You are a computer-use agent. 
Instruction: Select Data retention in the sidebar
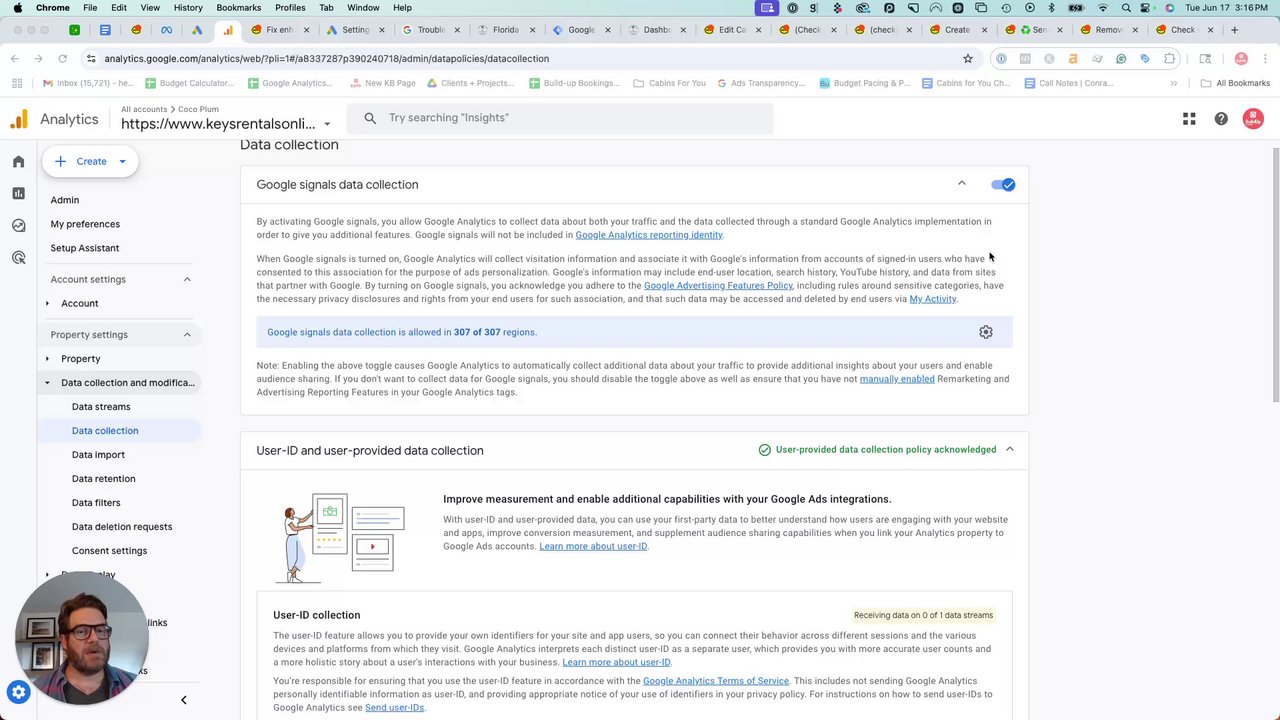(x=103, y=479)
